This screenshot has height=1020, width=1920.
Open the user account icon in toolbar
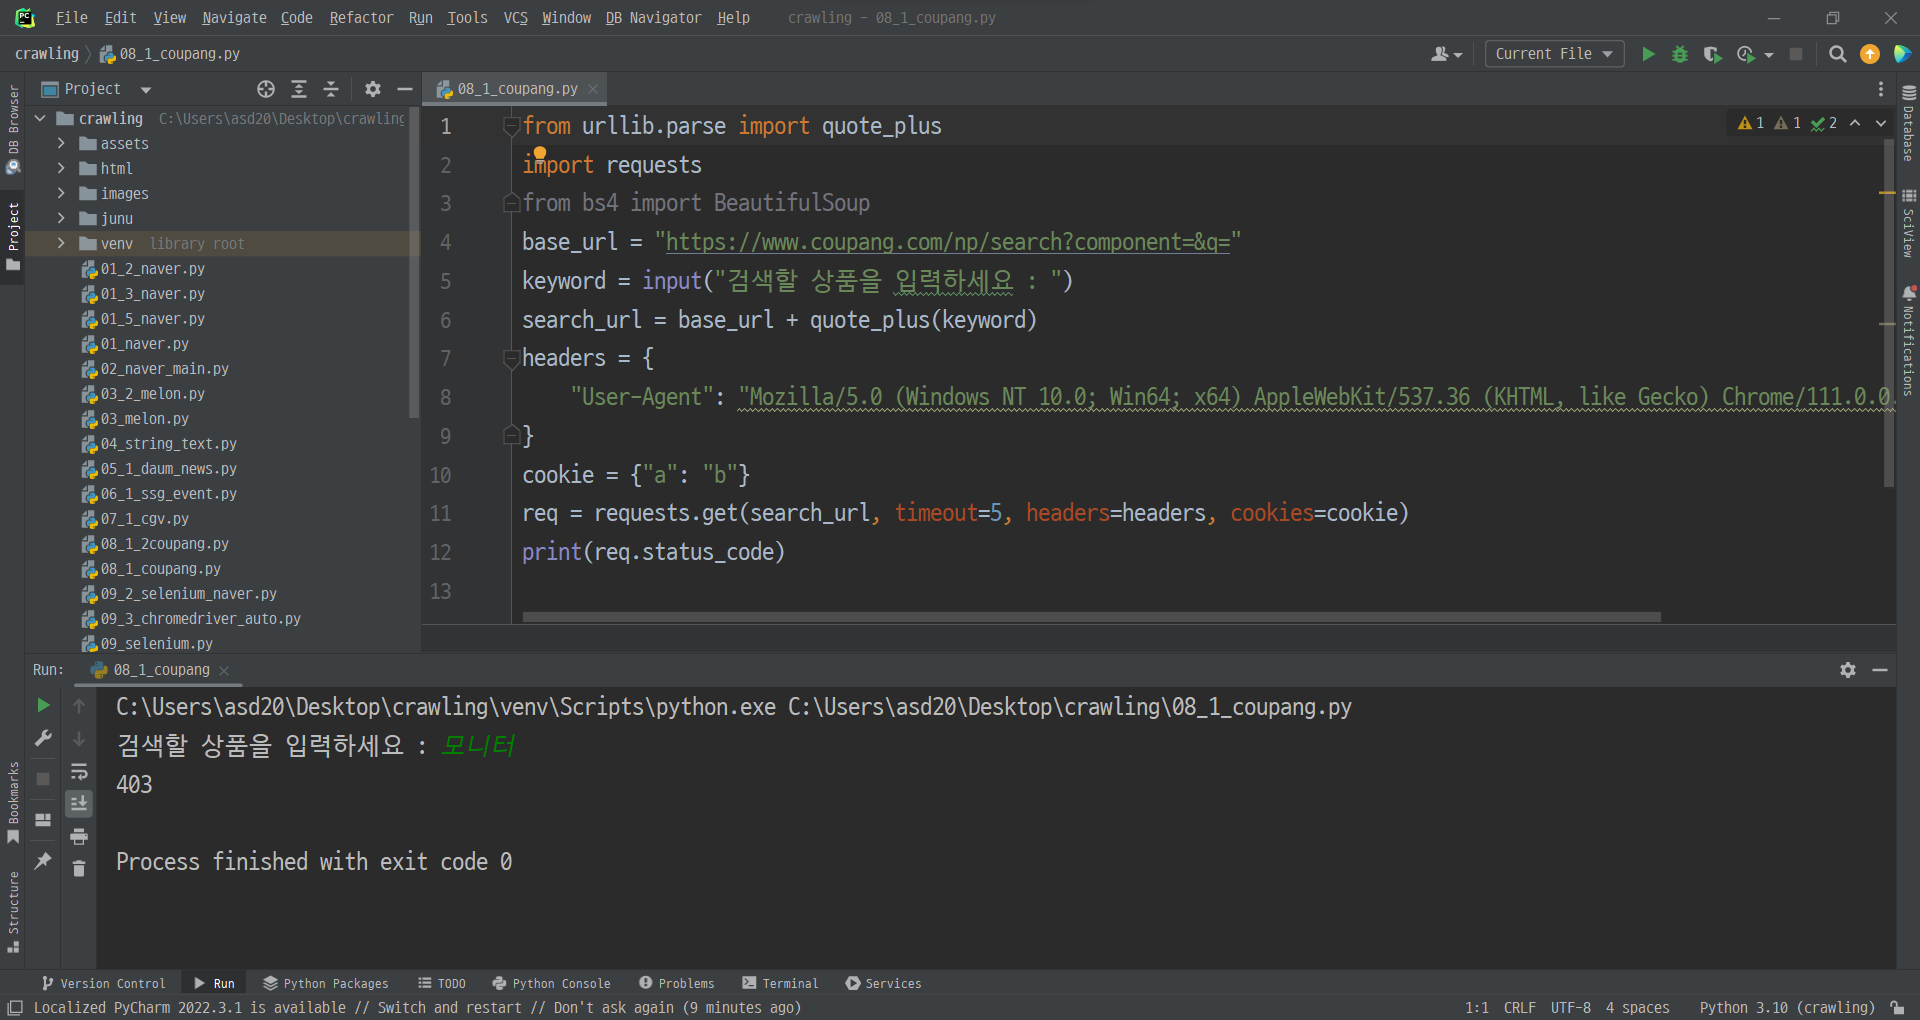[1446, 54]
